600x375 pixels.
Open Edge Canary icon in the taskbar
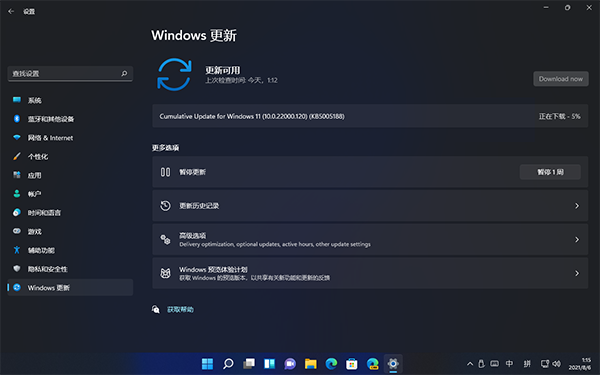(x=372, y=364)
